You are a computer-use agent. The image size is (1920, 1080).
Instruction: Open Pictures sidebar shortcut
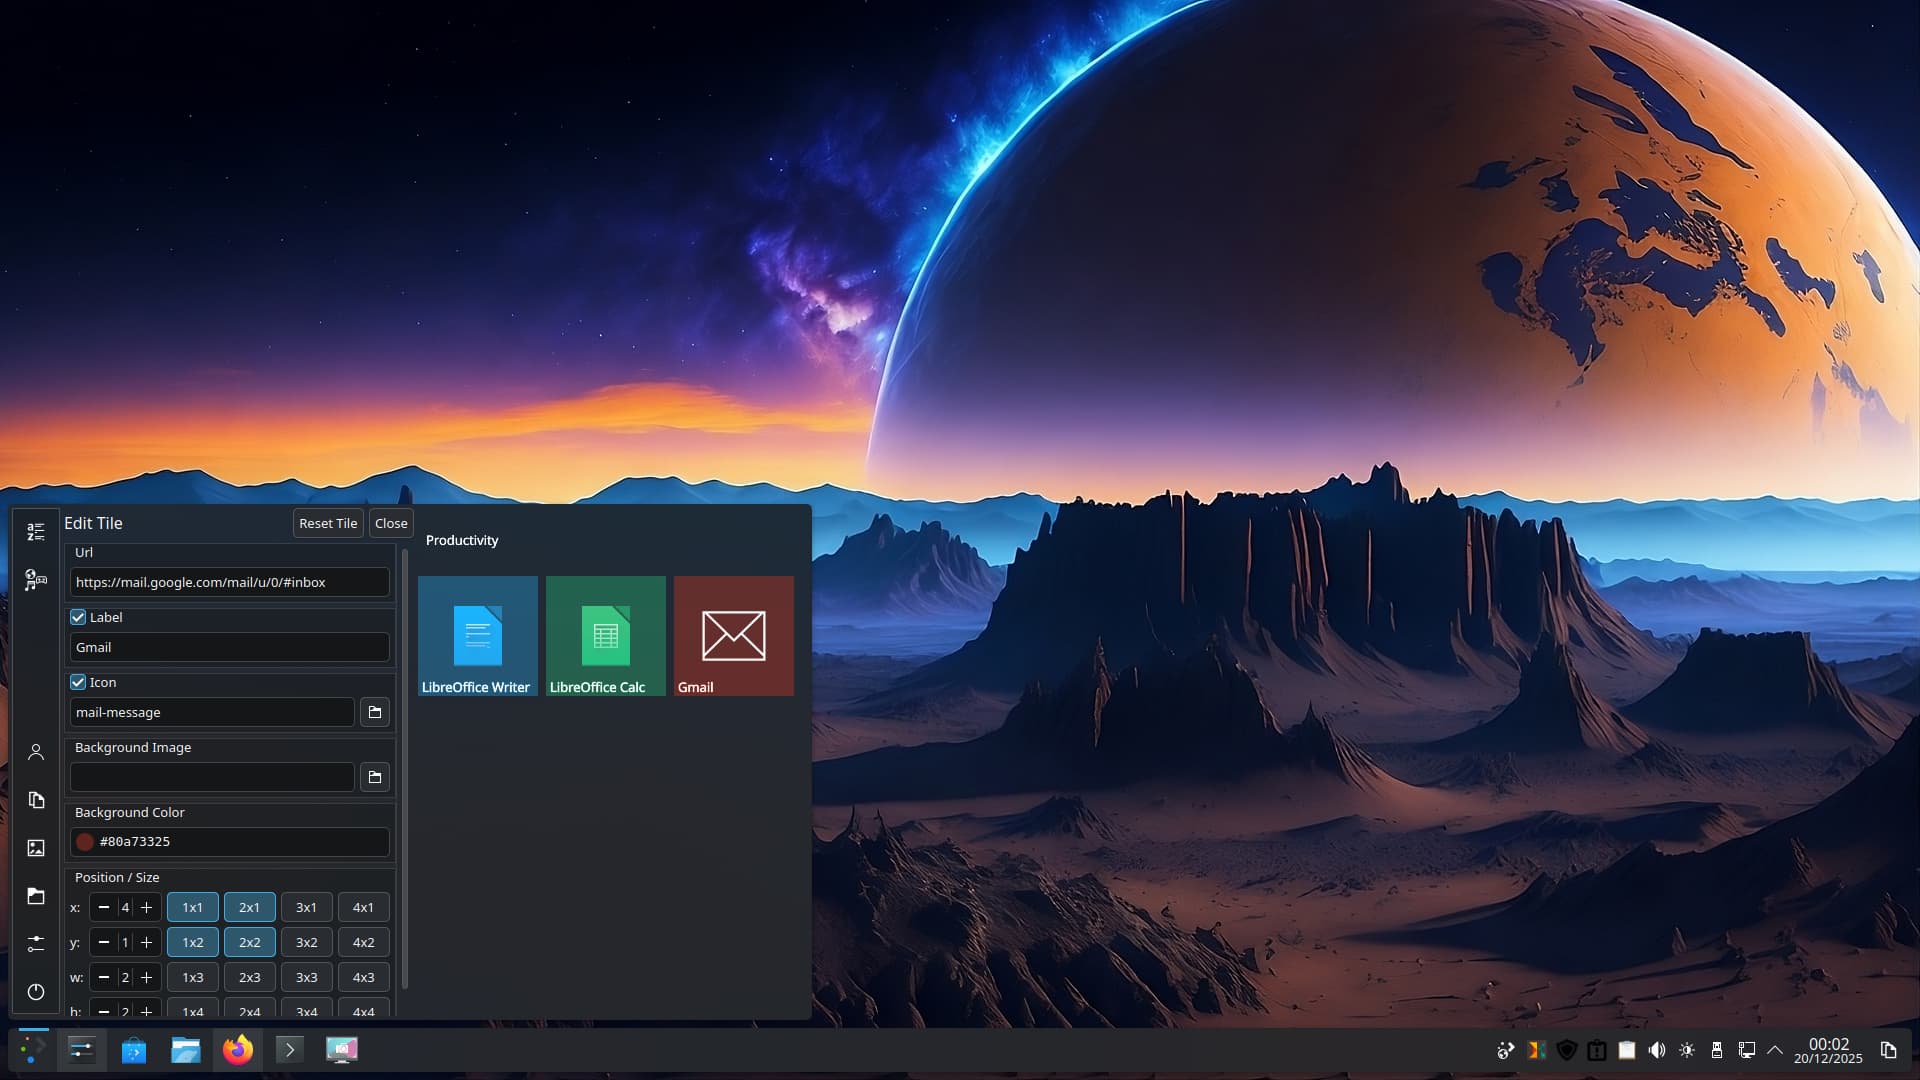(36, 848)
